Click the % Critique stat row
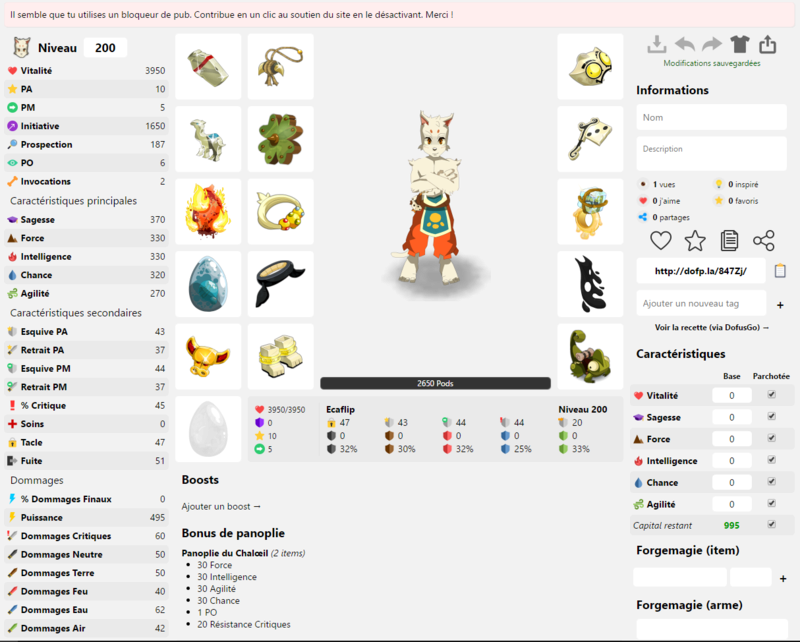This screenshot has width=800, height=642. click(86, 406)
